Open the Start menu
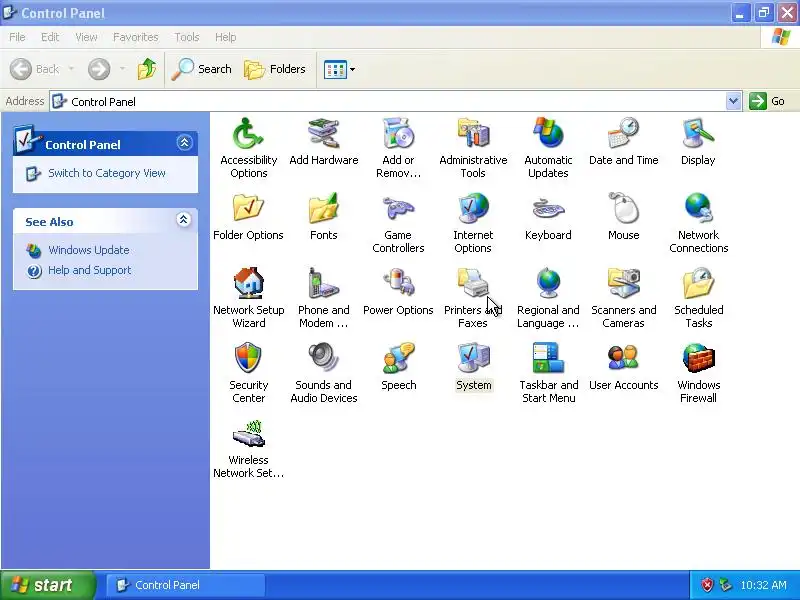Screen dimensions: 800x600 [x=48, y=585]
